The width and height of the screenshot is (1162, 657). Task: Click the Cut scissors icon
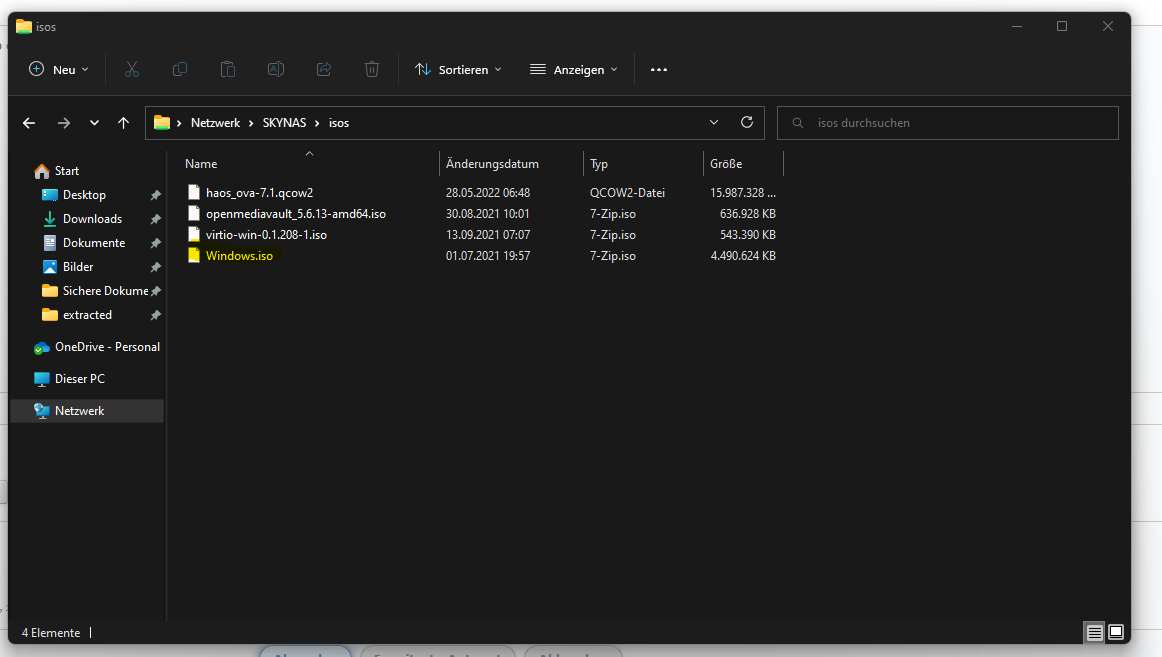tap(132, 70)
